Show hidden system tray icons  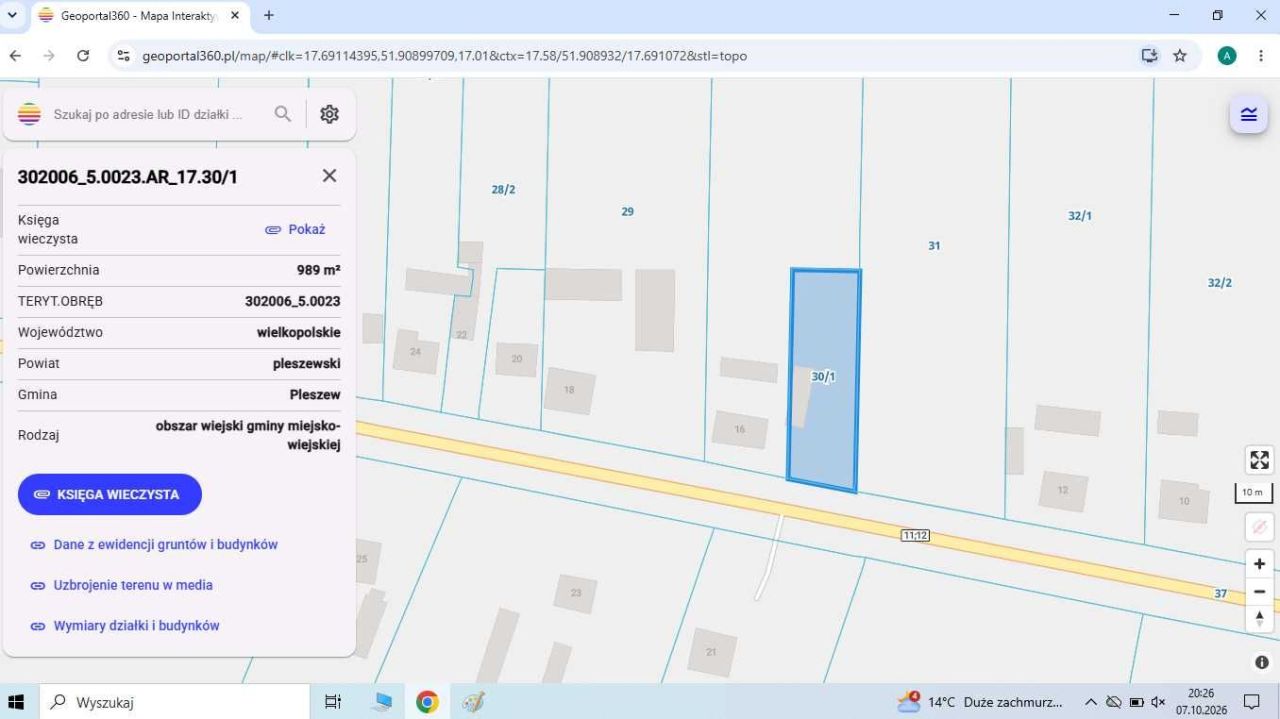point(1091,702)
